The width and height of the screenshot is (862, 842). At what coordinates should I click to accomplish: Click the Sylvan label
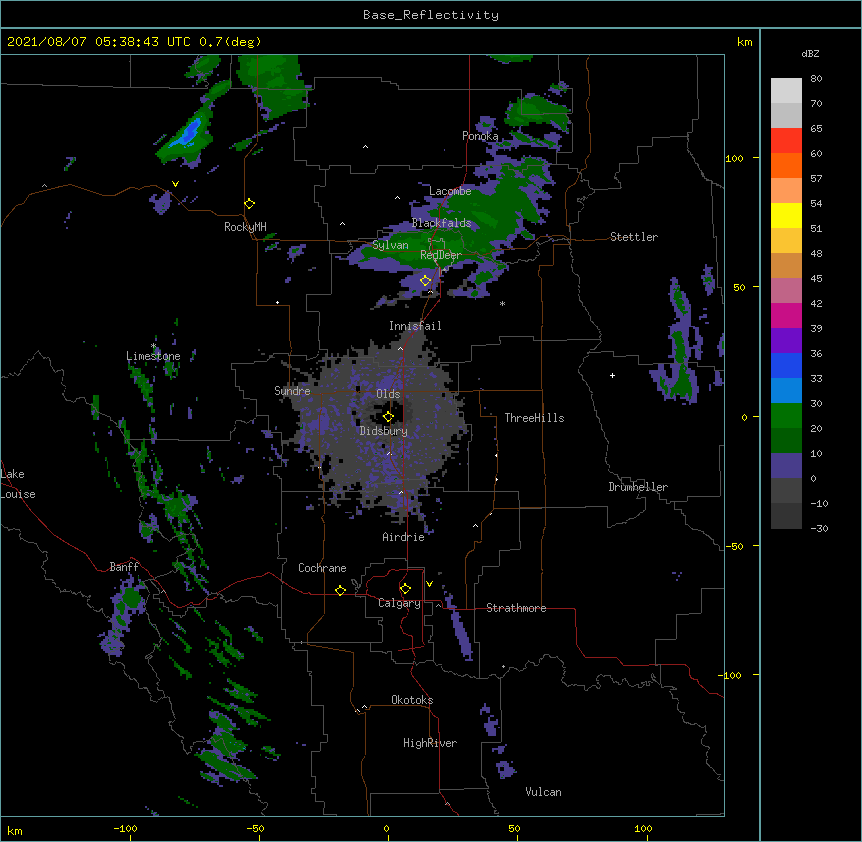click(390, 245)
